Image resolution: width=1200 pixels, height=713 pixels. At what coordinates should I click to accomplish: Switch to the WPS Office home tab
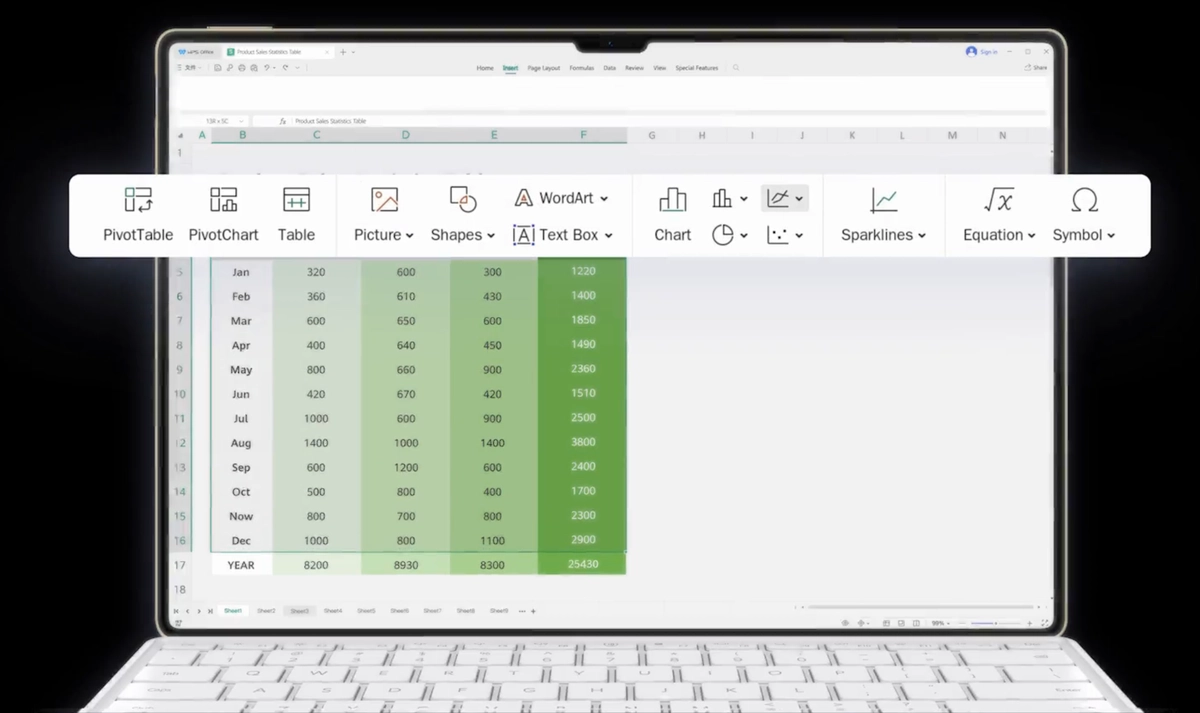click(x=196, y=51)
